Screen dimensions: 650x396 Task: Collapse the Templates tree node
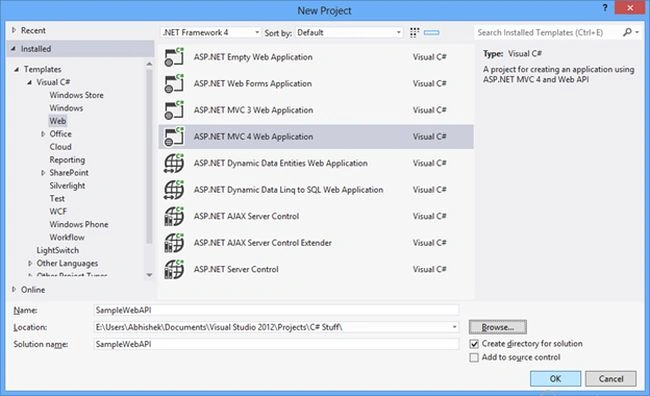17,69
